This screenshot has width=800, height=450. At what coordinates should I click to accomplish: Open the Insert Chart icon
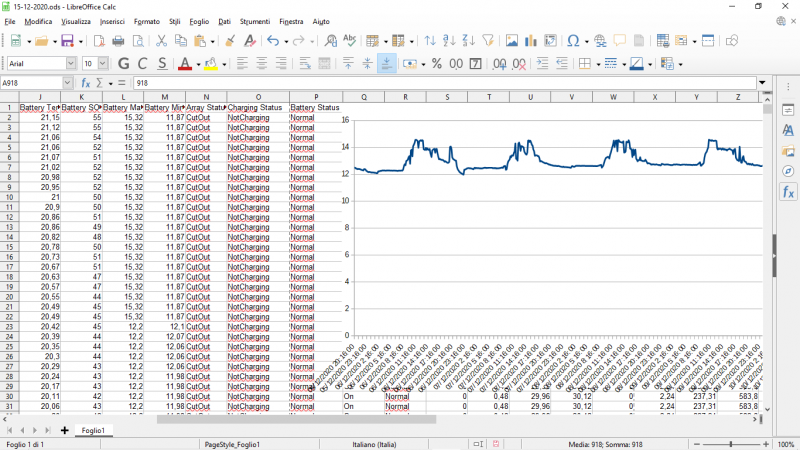tap(532, 41)
